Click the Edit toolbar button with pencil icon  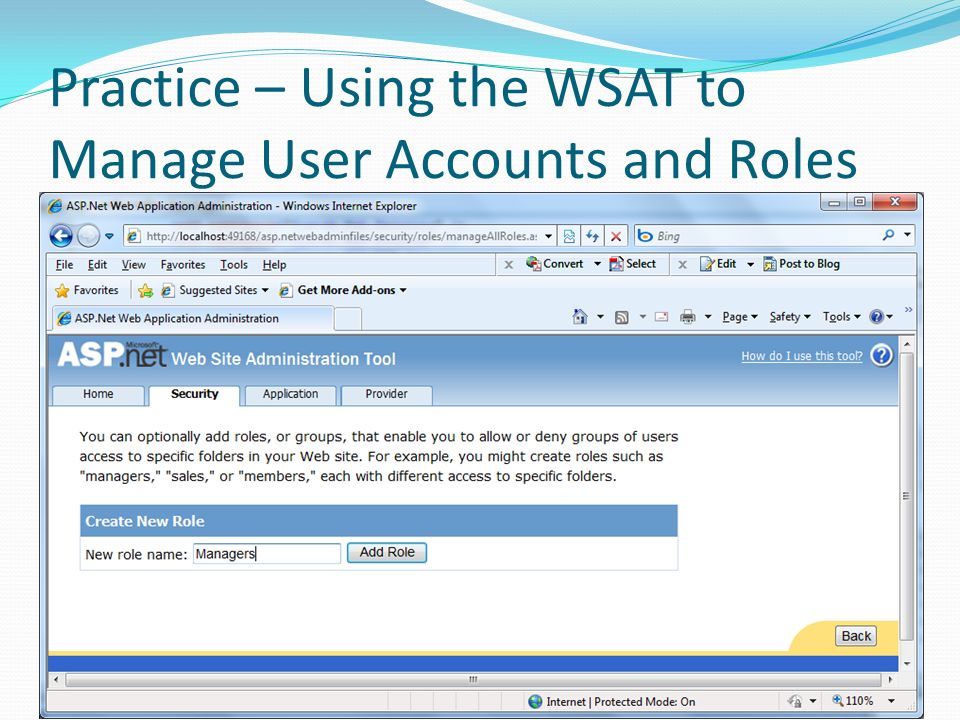point(718,264)
